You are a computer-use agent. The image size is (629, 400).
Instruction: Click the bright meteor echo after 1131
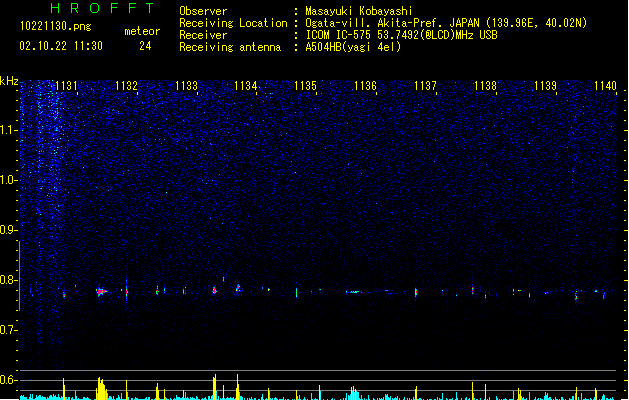point(101,292)
